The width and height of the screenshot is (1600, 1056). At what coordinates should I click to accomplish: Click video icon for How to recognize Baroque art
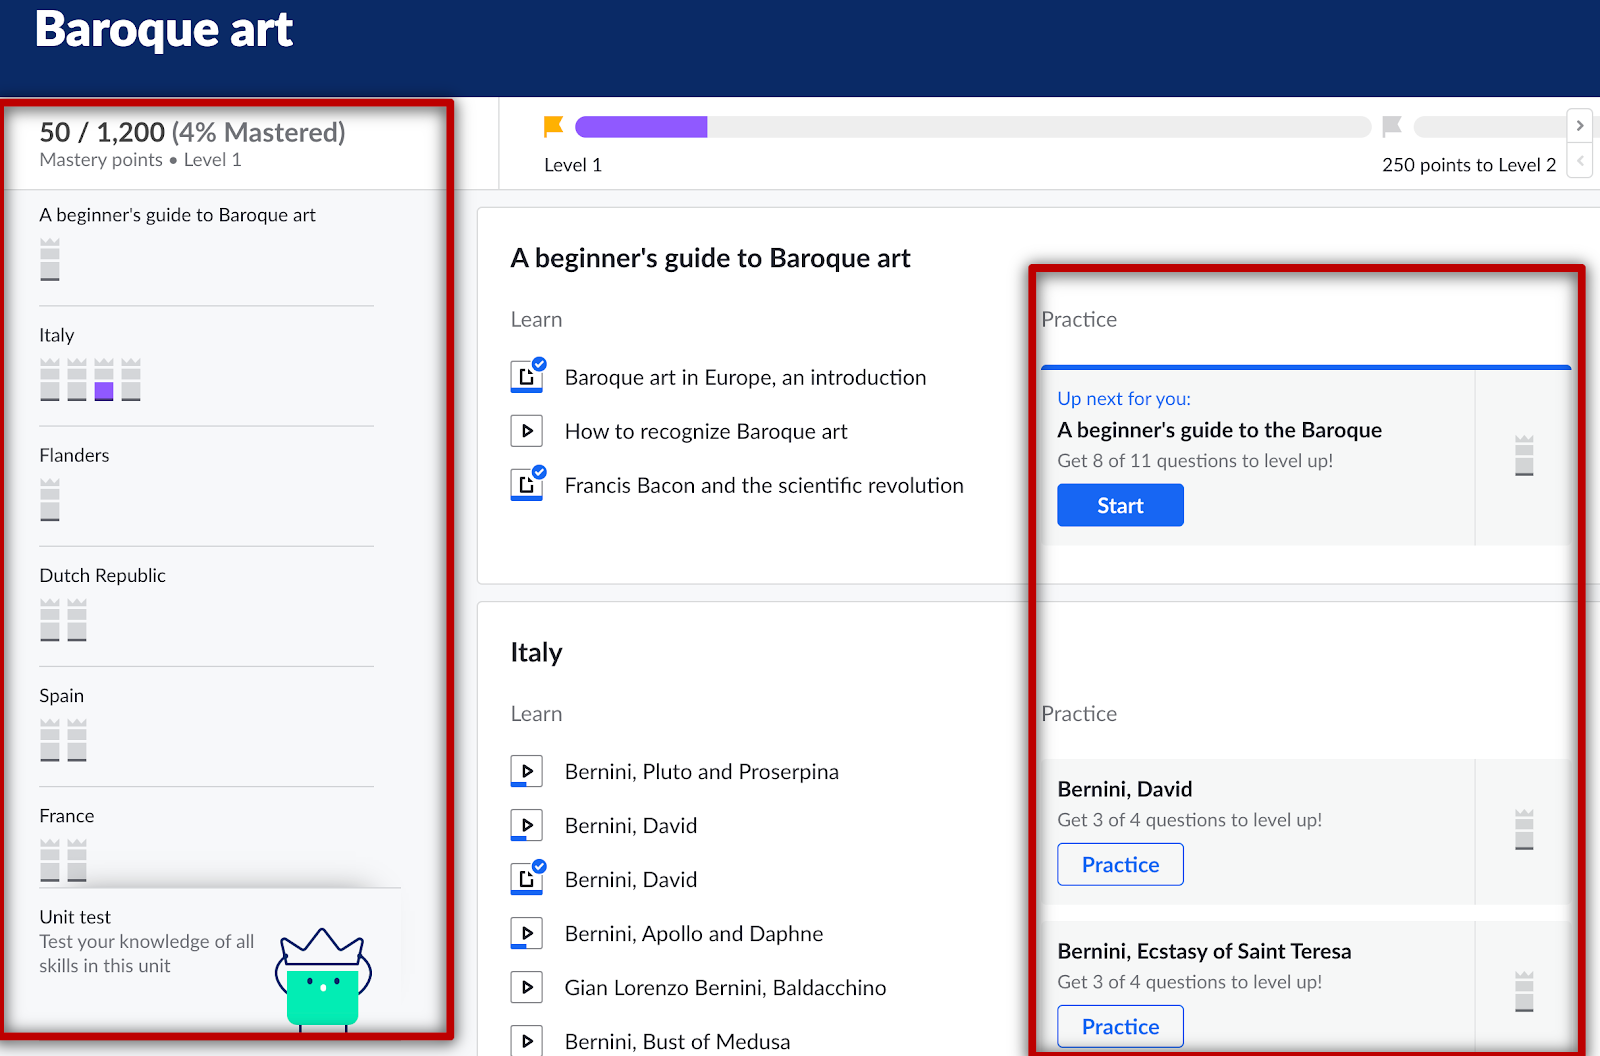(x=527, y=431)
